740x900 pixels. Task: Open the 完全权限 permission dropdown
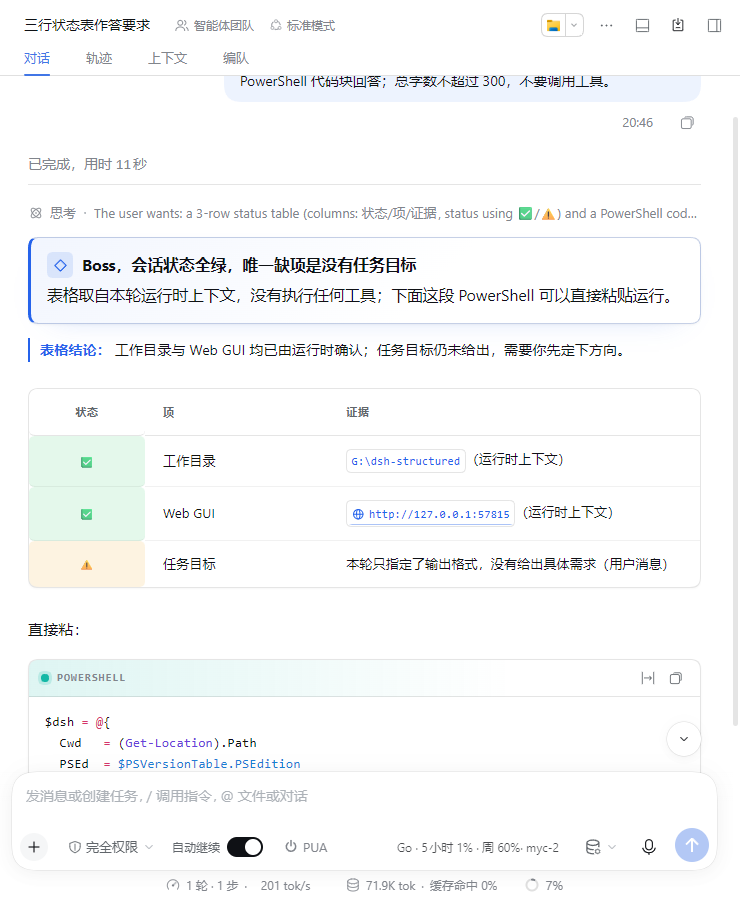(x=111, y=847)
